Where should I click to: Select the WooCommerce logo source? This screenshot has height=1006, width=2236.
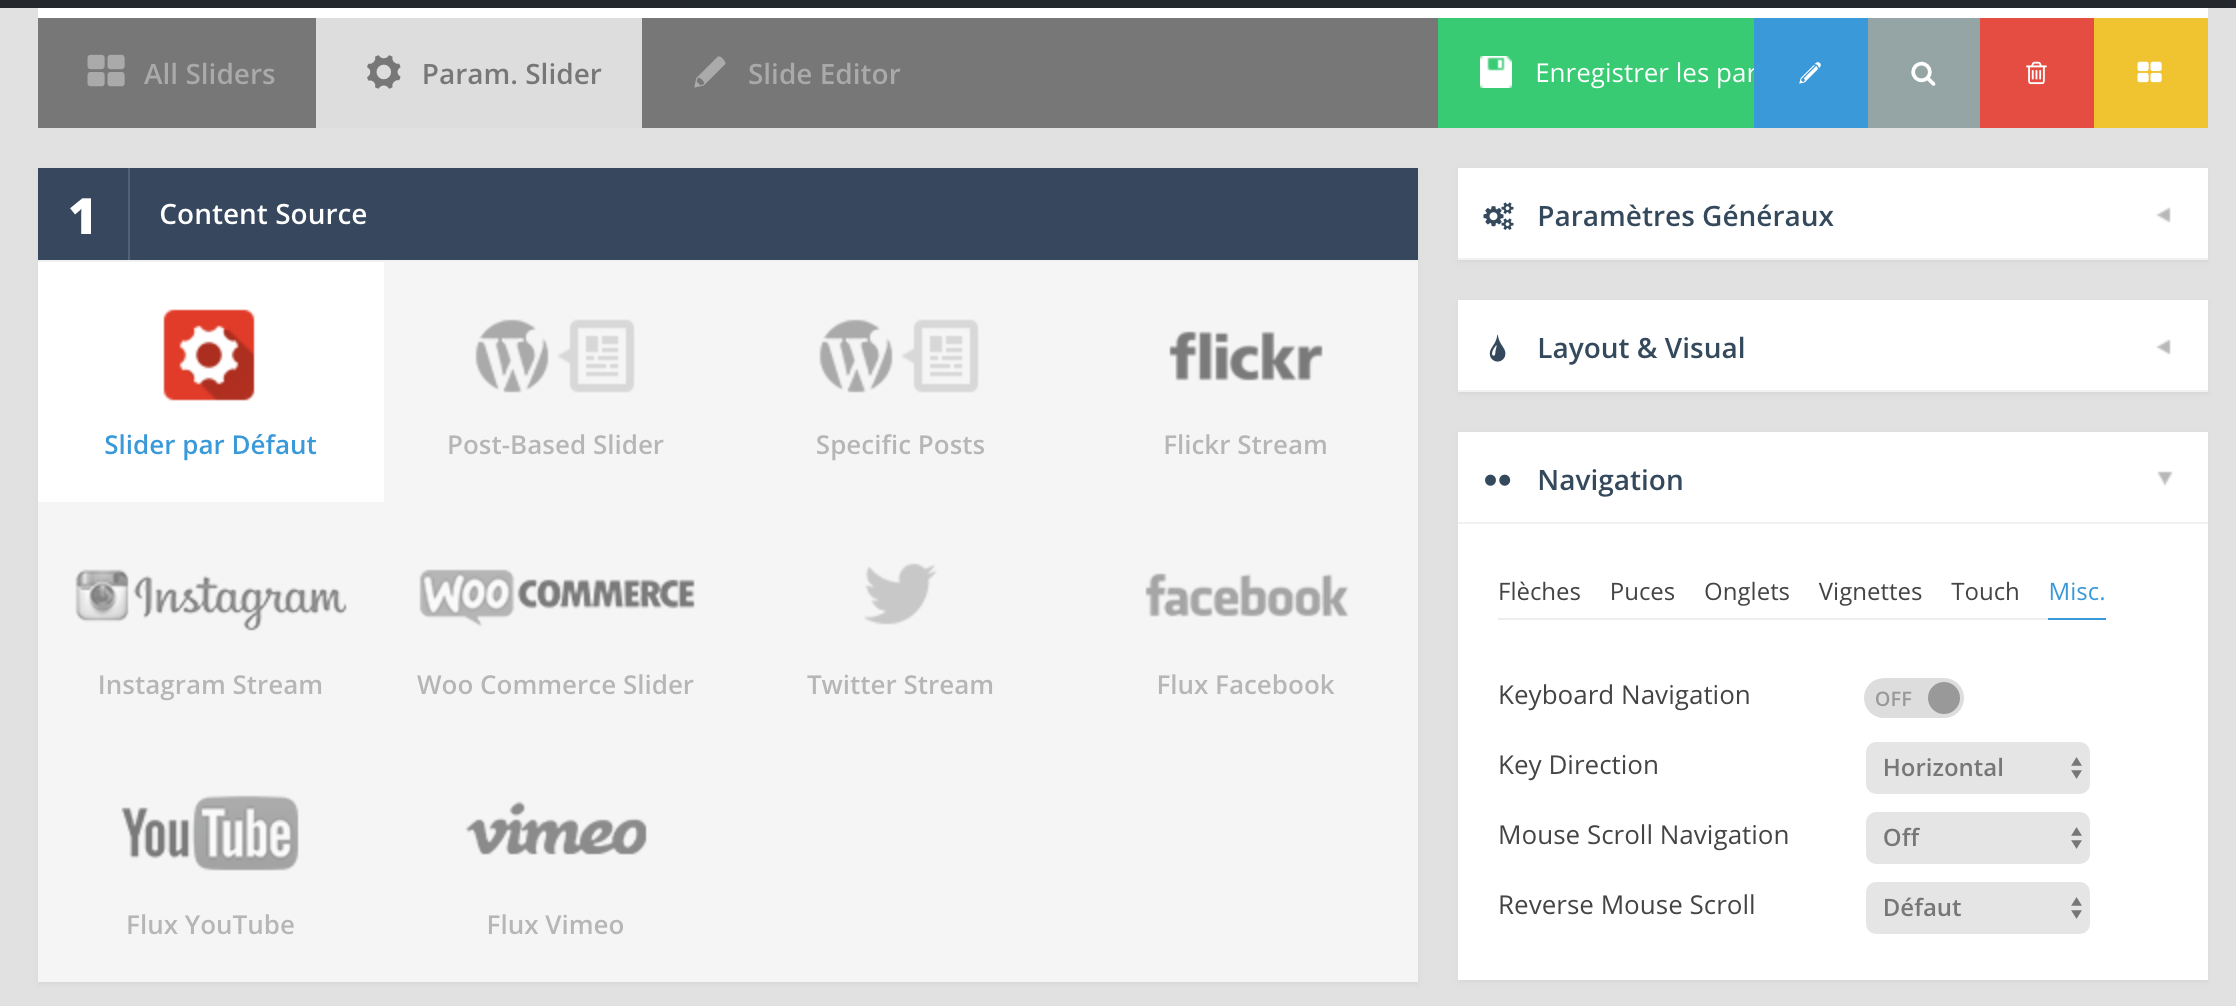[x=556, y=595]
